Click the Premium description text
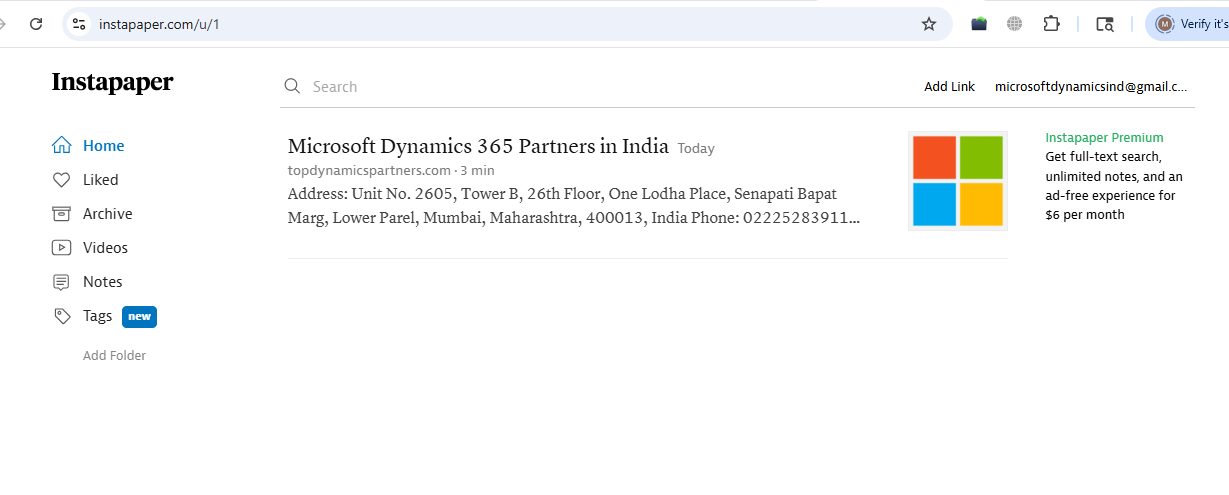 pos(1114,186)
